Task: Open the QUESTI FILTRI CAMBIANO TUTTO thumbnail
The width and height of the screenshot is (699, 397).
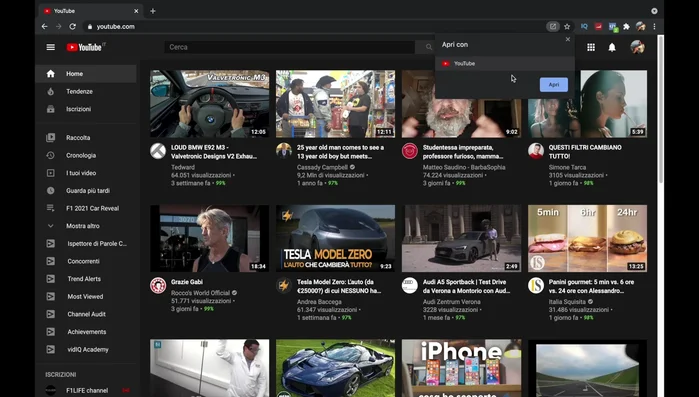Action: [587, 103]
